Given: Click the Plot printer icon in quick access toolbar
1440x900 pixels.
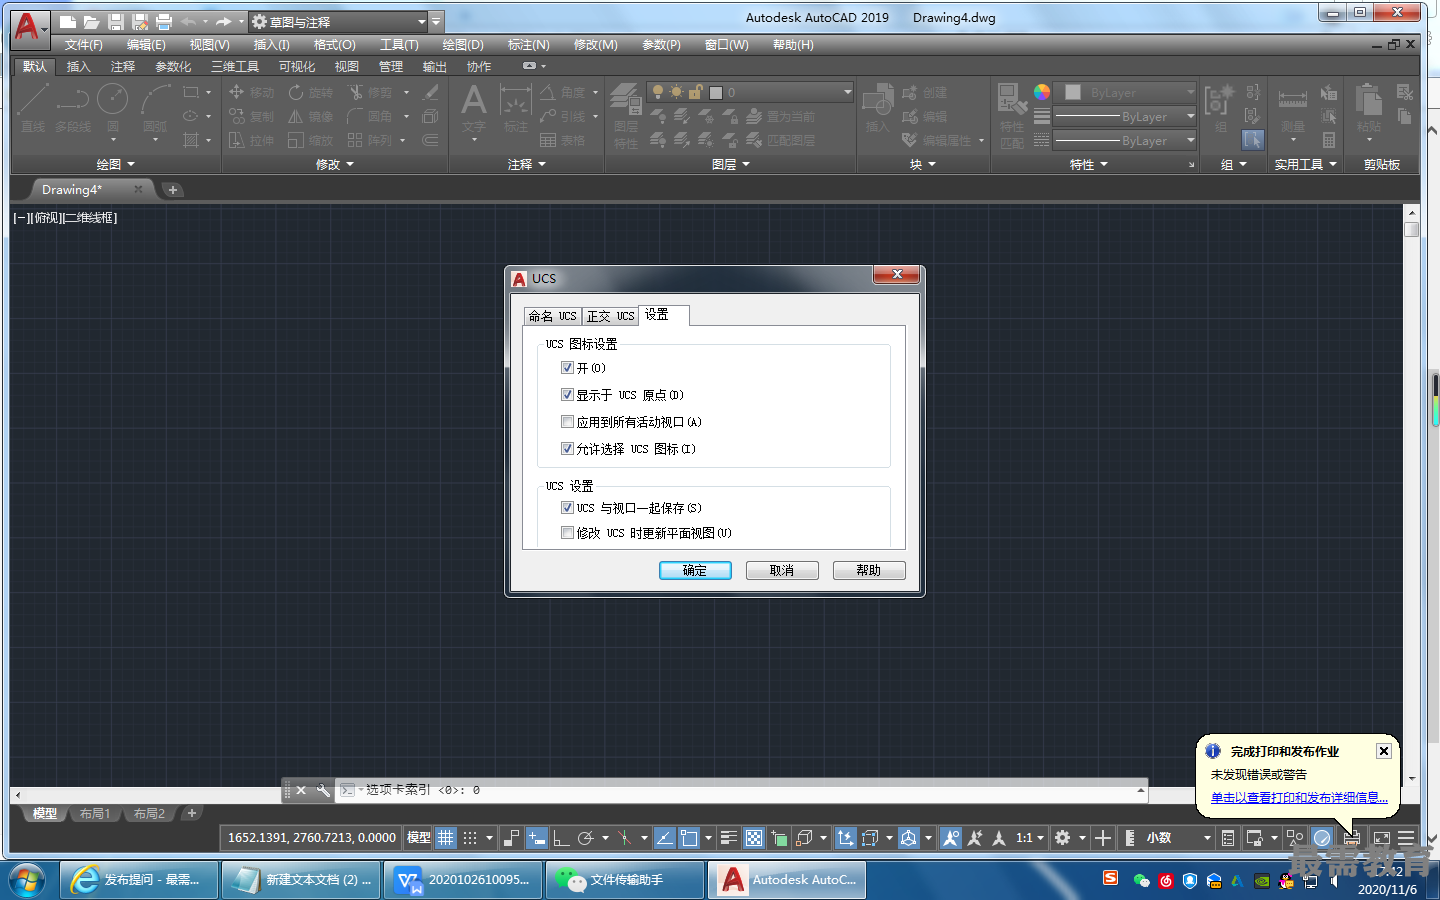Looking at the screenshot, I should coord(164,22).
